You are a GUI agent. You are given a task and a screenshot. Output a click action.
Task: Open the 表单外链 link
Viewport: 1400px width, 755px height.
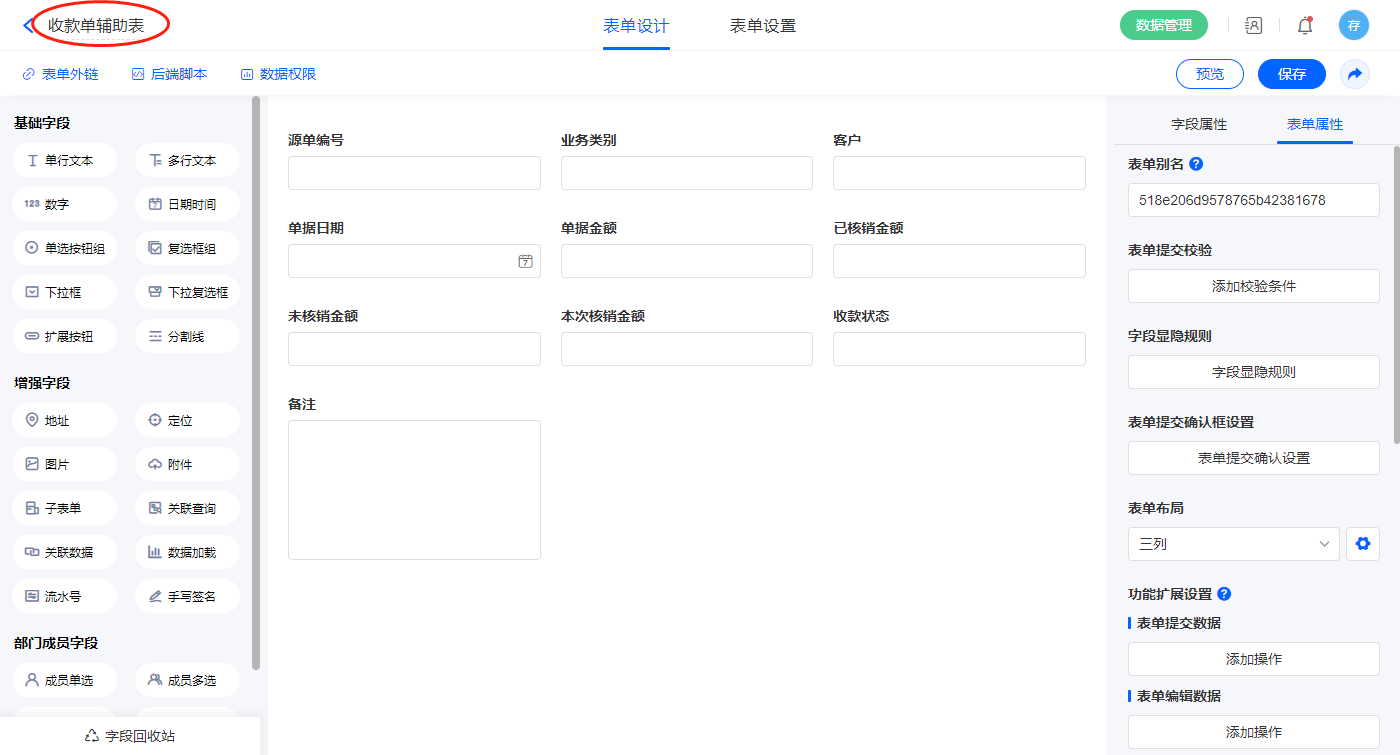60,74
